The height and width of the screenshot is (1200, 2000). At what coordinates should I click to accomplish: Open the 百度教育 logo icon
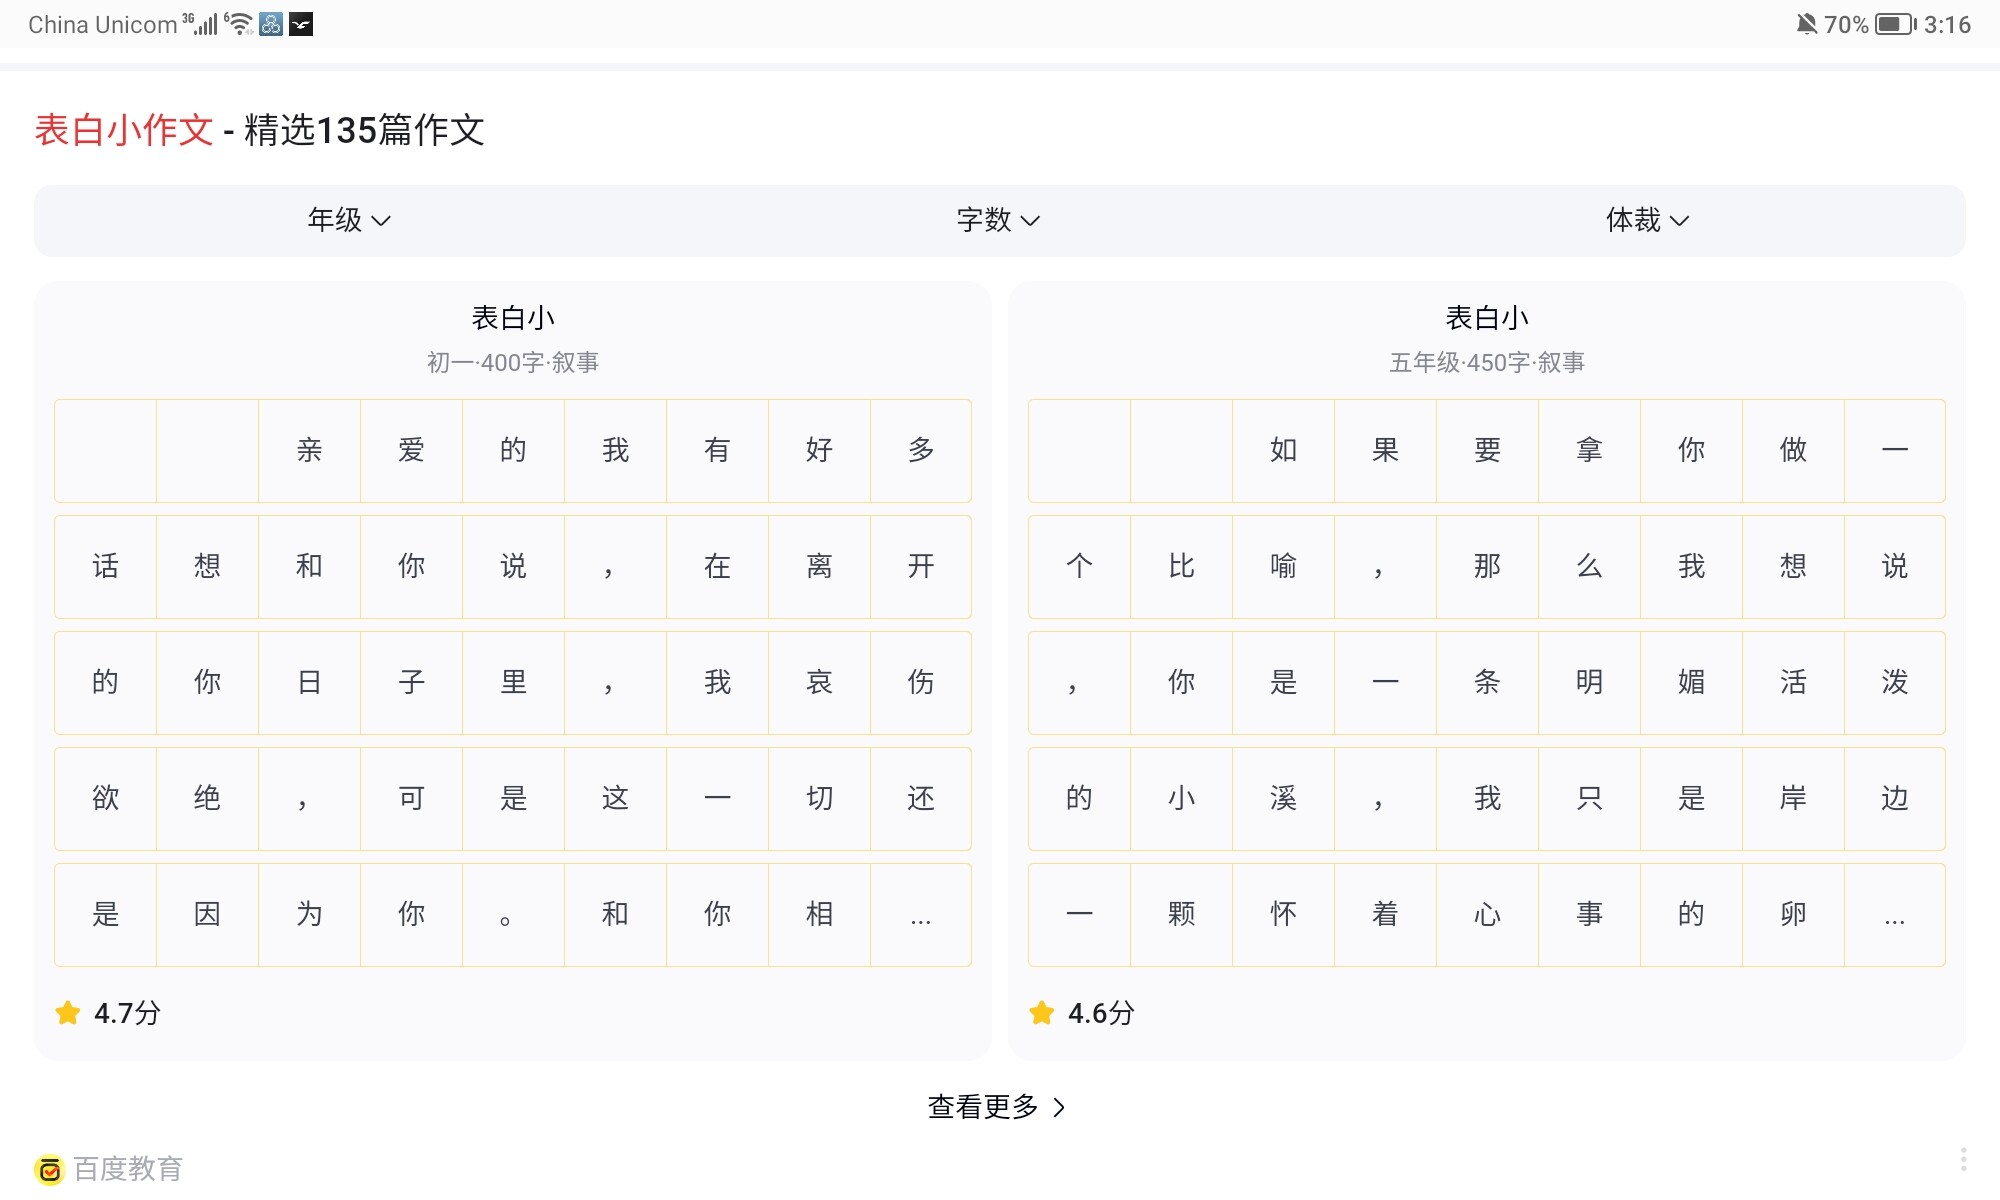coord(49,1169)
